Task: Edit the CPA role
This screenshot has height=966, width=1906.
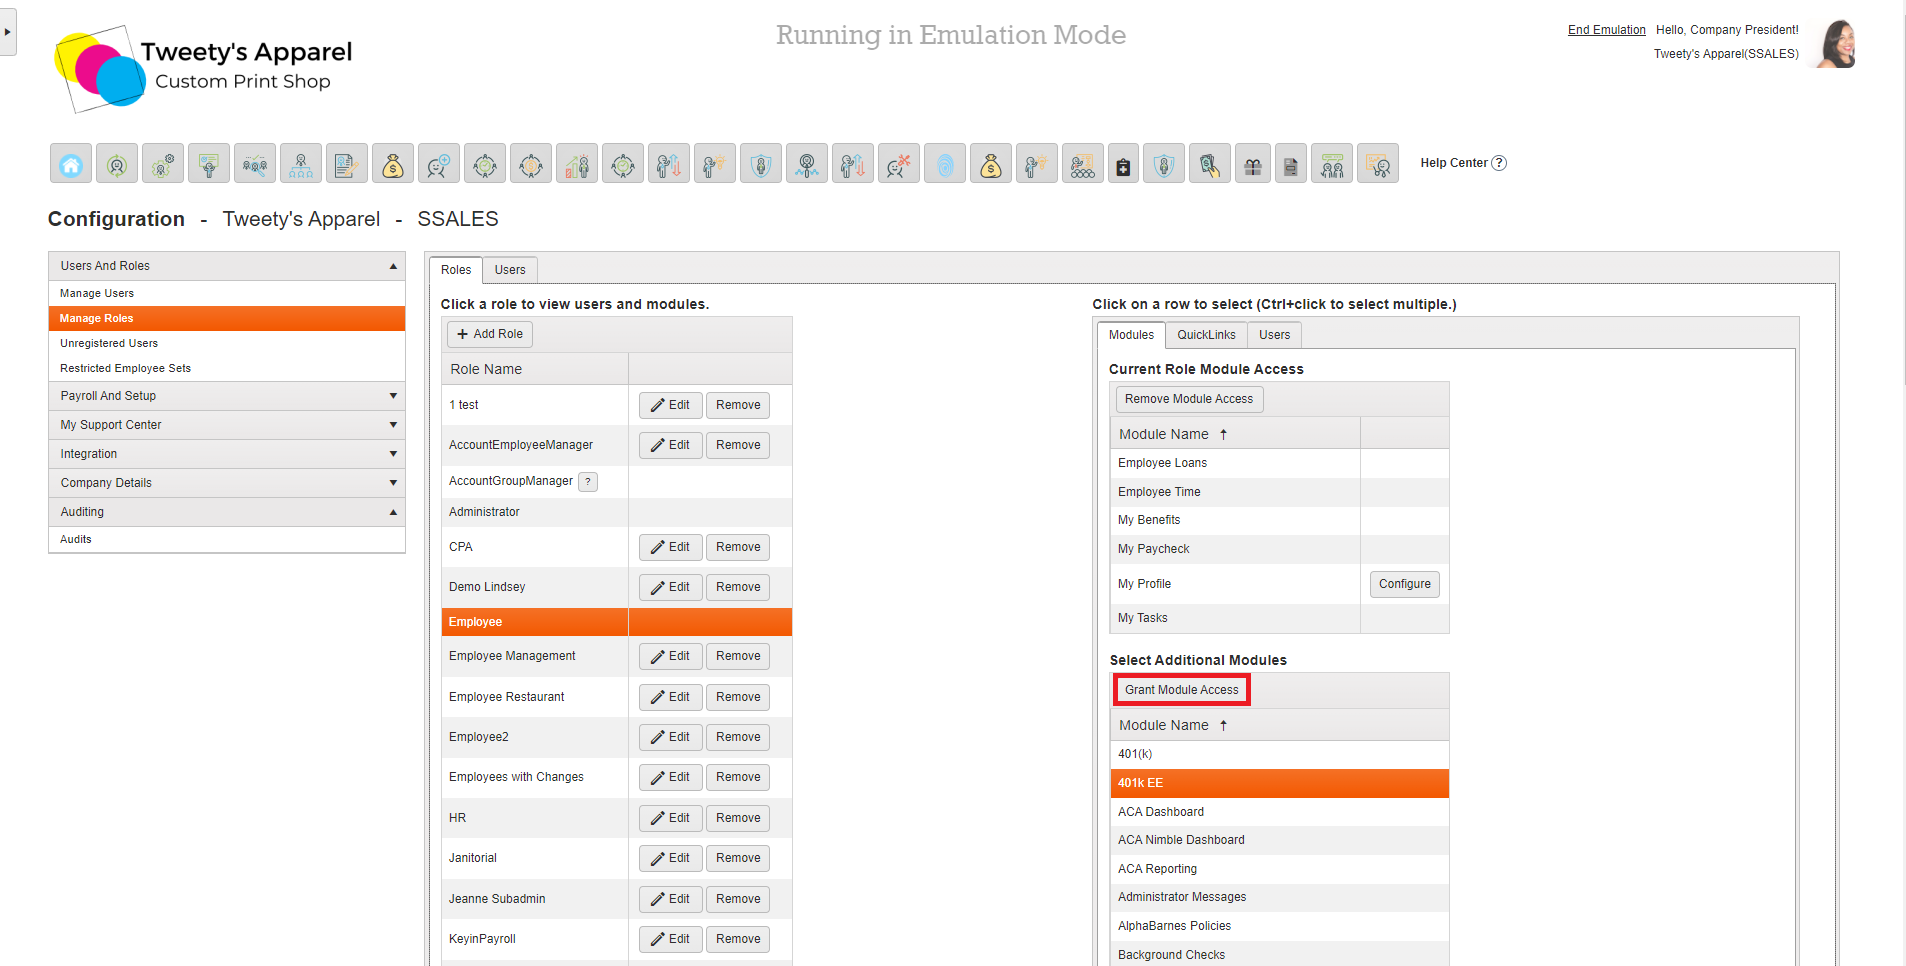Action: click(x=670, y=547)
